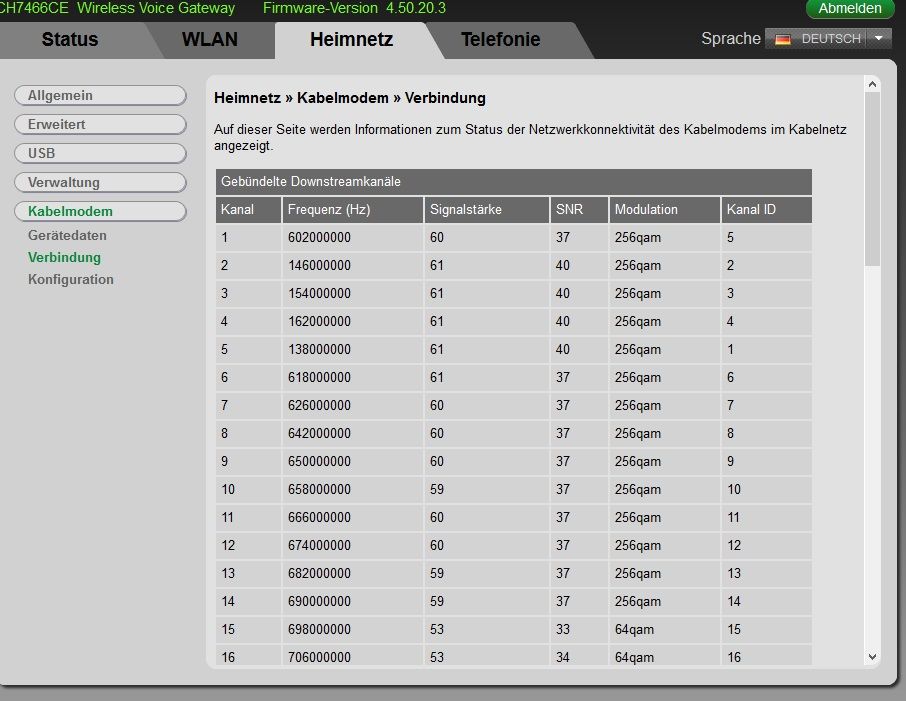Click the Firmware-Version 4.50.20.3 text
Screen dimensions: 906x701
coord(354,8)
